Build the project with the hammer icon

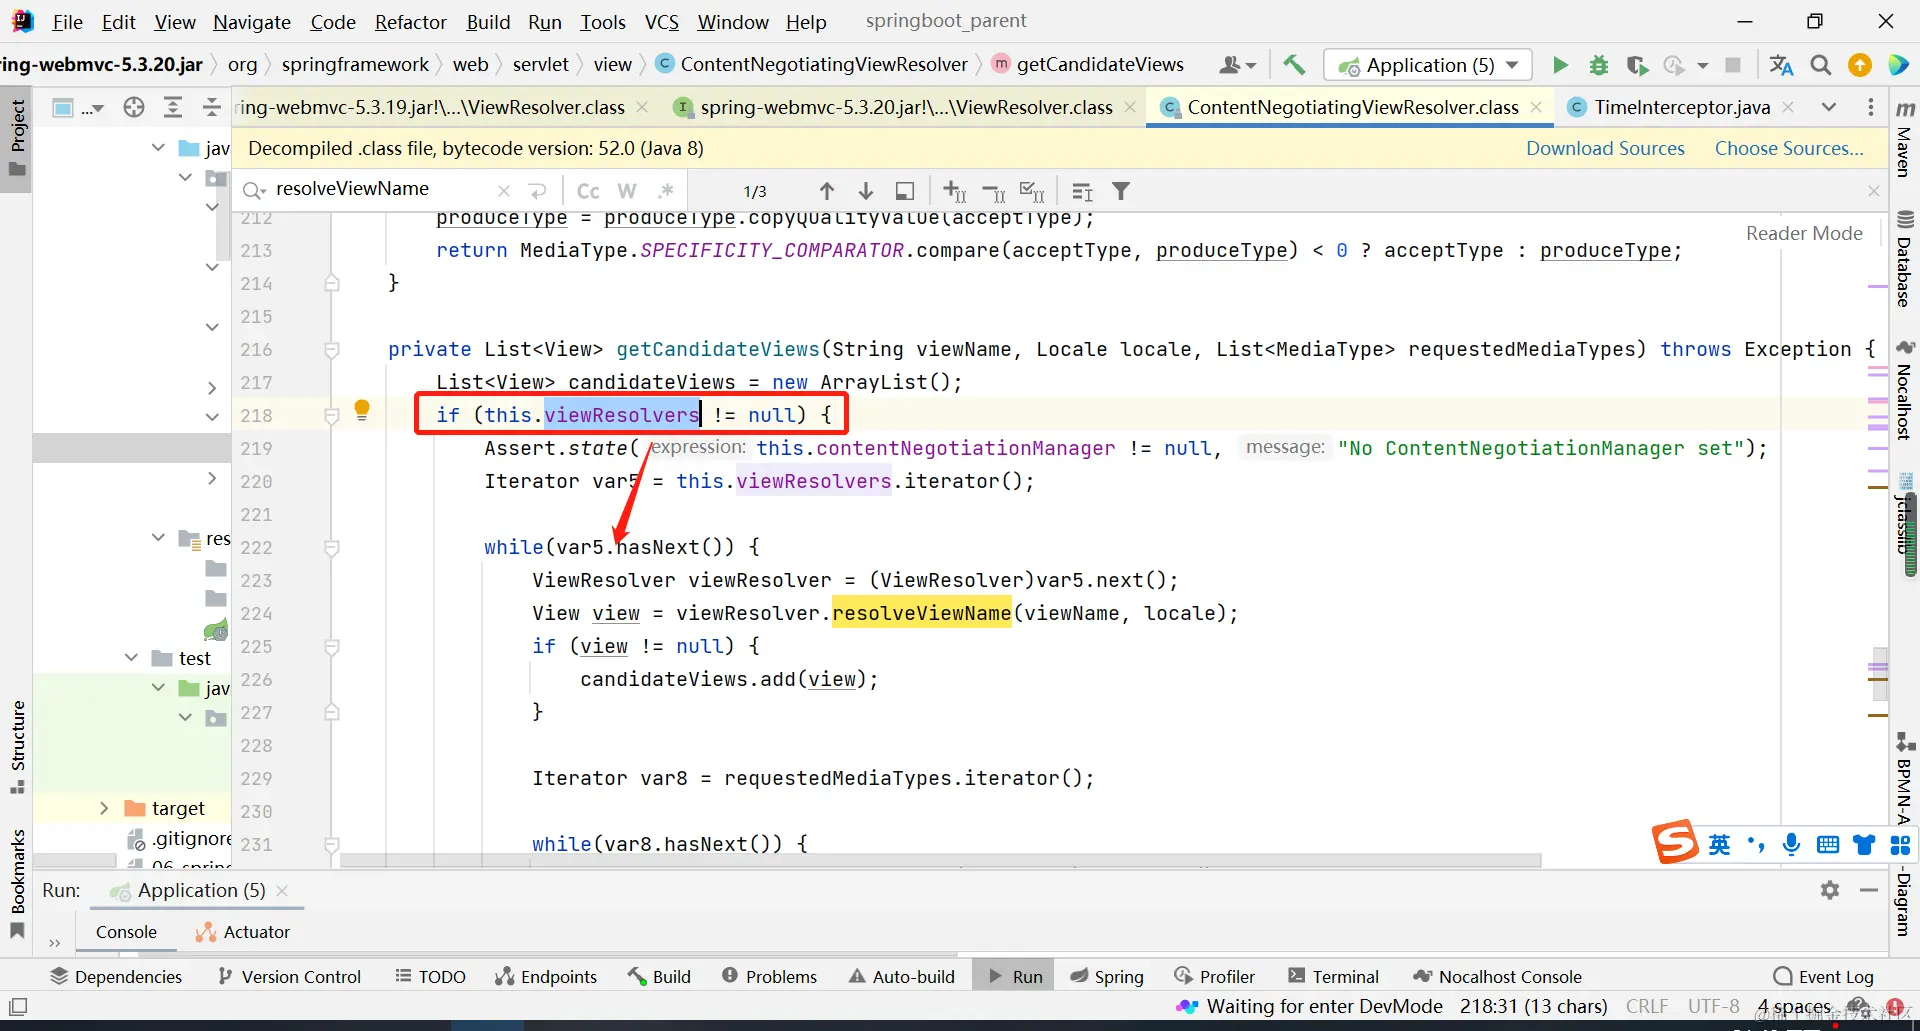[x=1294, y=65]
